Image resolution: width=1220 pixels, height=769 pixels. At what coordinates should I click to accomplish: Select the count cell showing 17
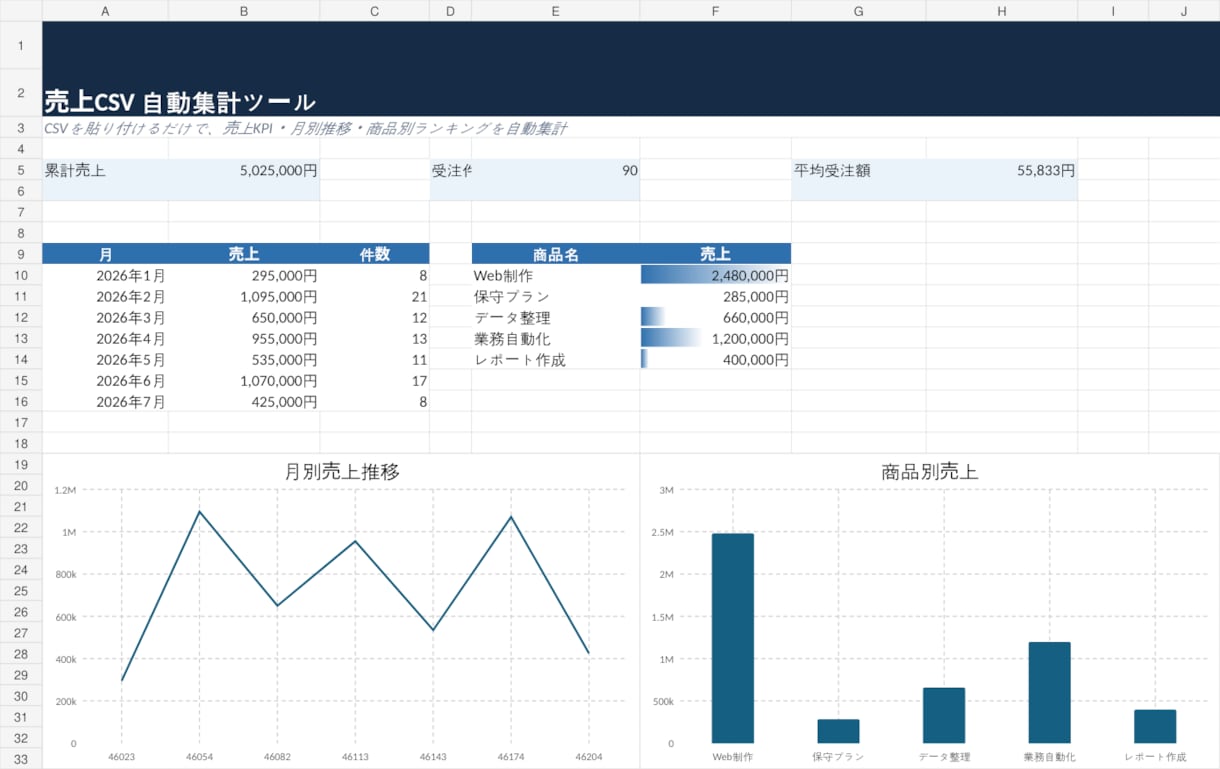[374, 380]
